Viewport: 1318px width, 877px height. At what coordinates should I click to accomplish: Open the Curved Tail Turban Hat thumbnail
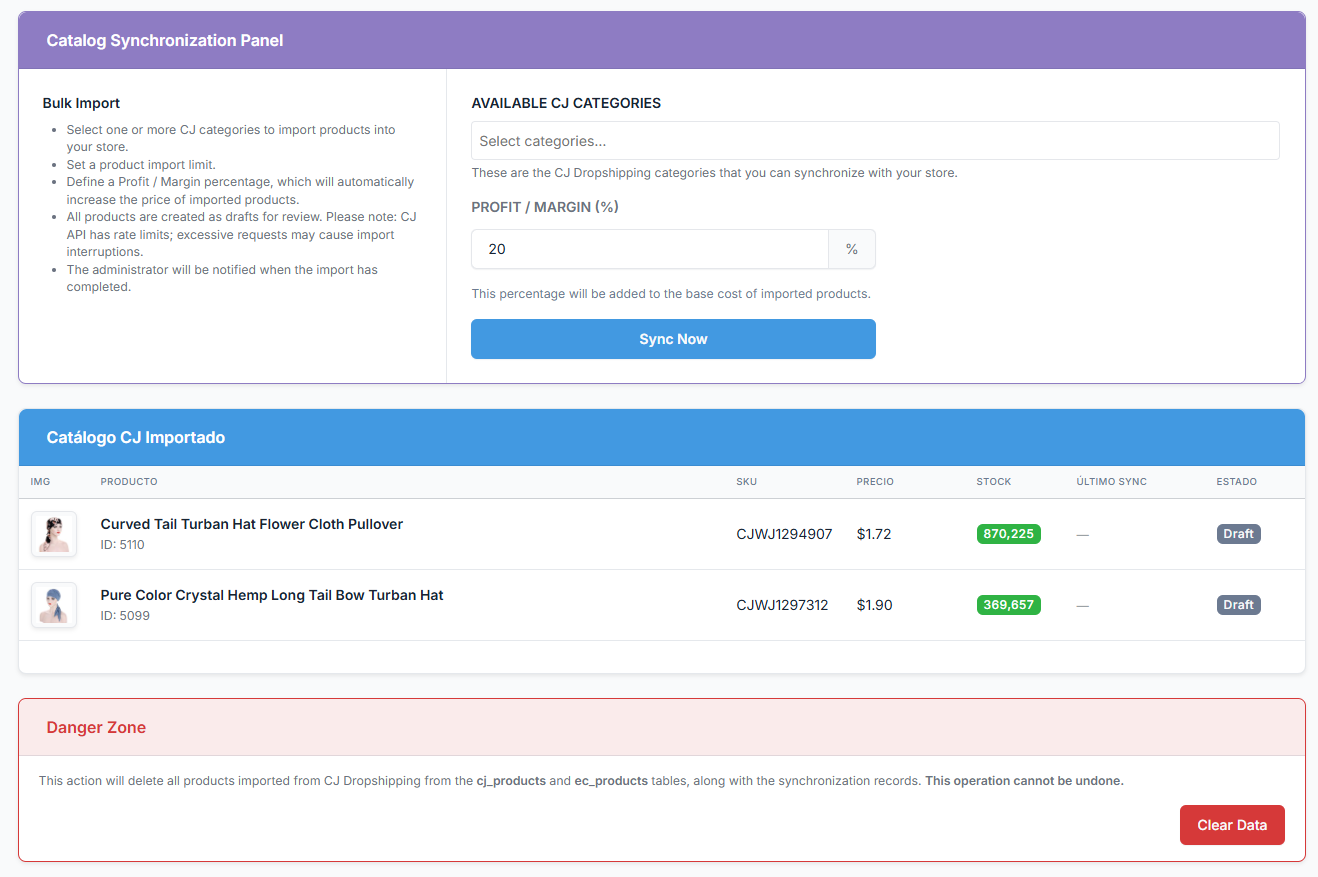point(54,534)
